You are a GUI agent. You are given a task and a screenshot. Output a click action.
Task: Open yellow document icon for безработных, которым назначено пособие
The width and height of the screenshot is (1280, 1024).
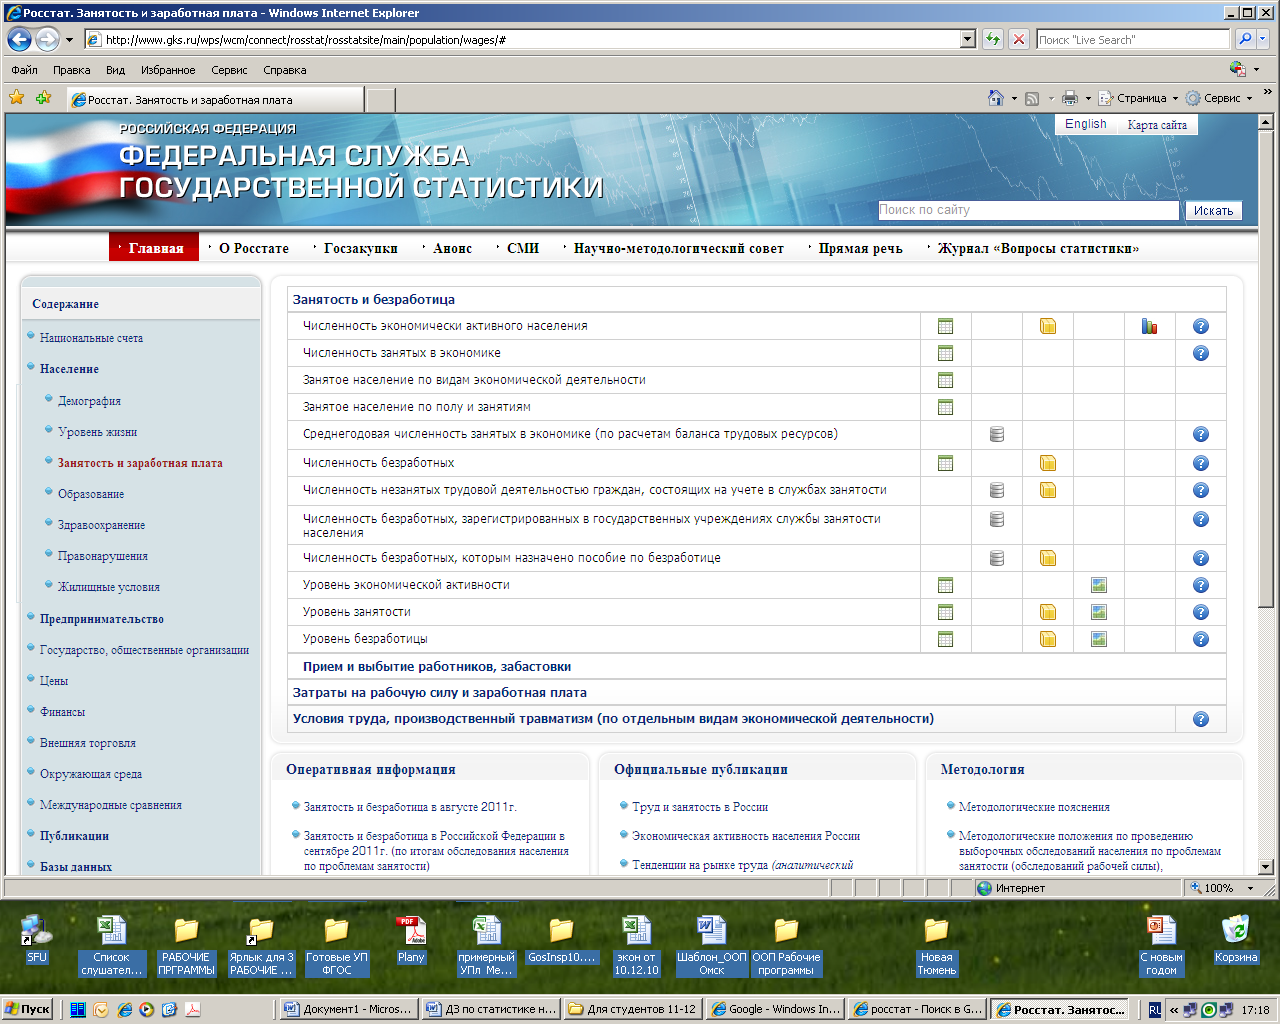pos(1048,558)
